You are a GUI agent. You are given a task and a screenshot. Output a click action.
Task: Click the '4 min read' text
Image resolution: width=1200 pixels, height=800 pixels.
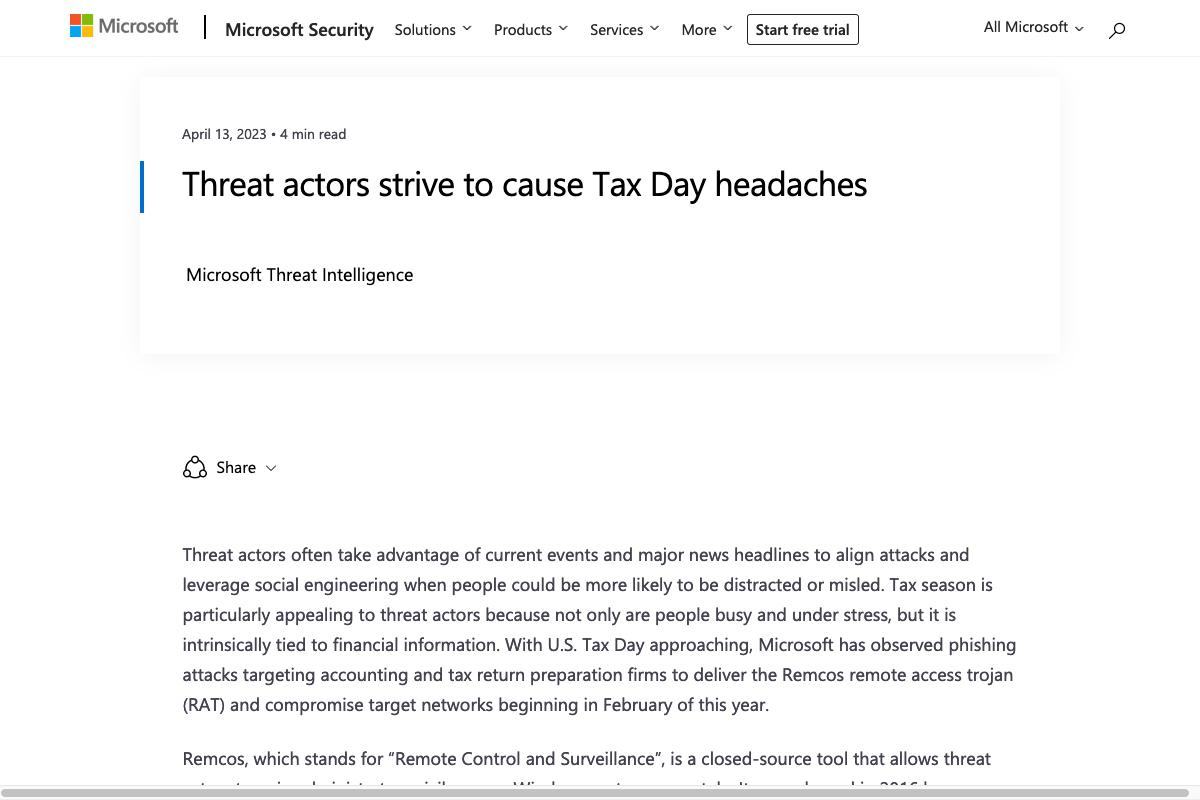(313, 134)
